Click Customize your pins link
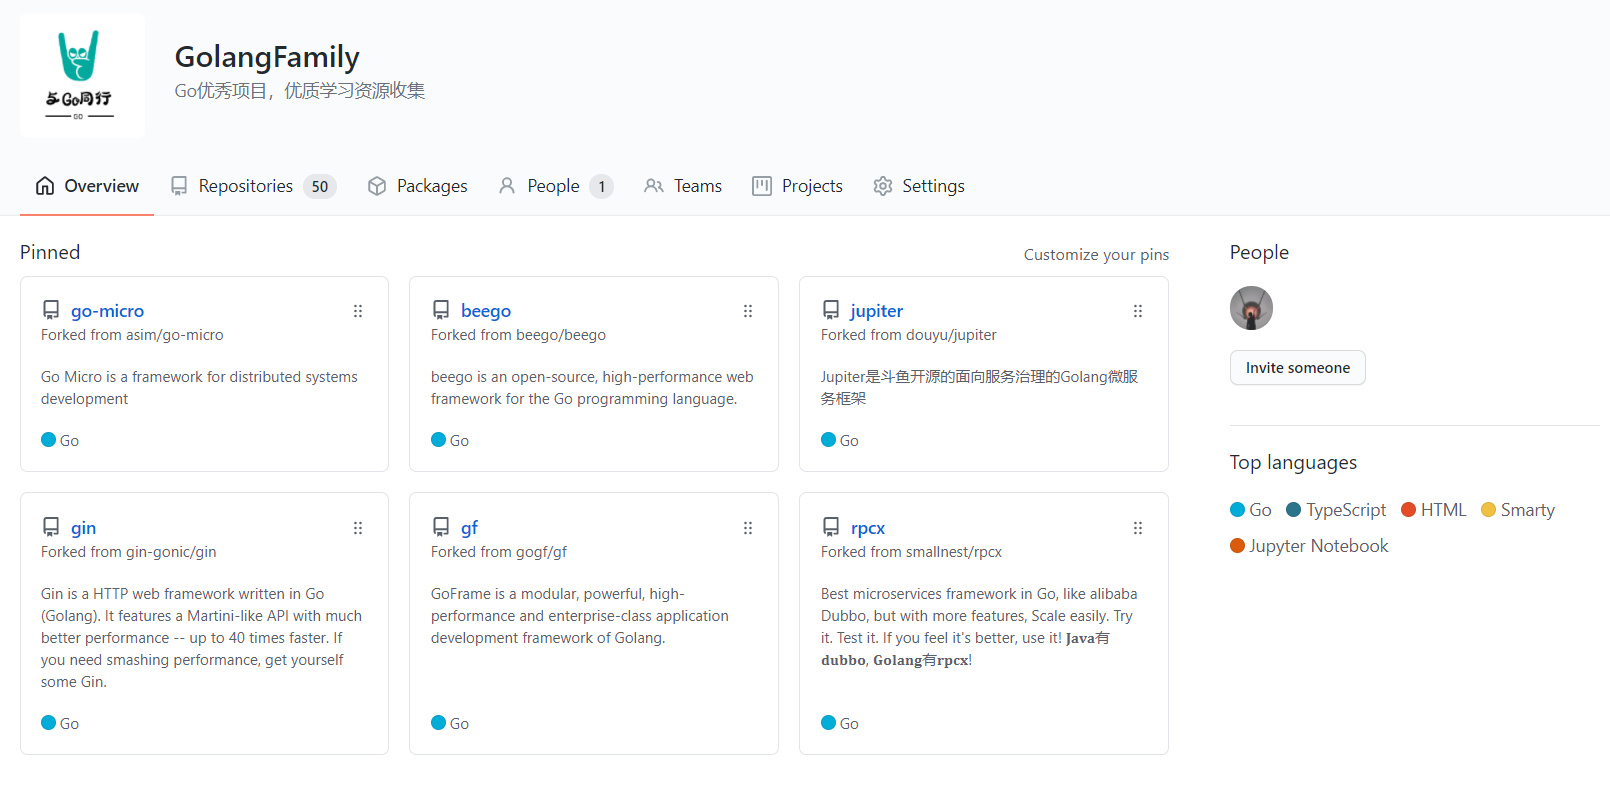Viewport: 1610px width, 789px height. [1096, 255]
